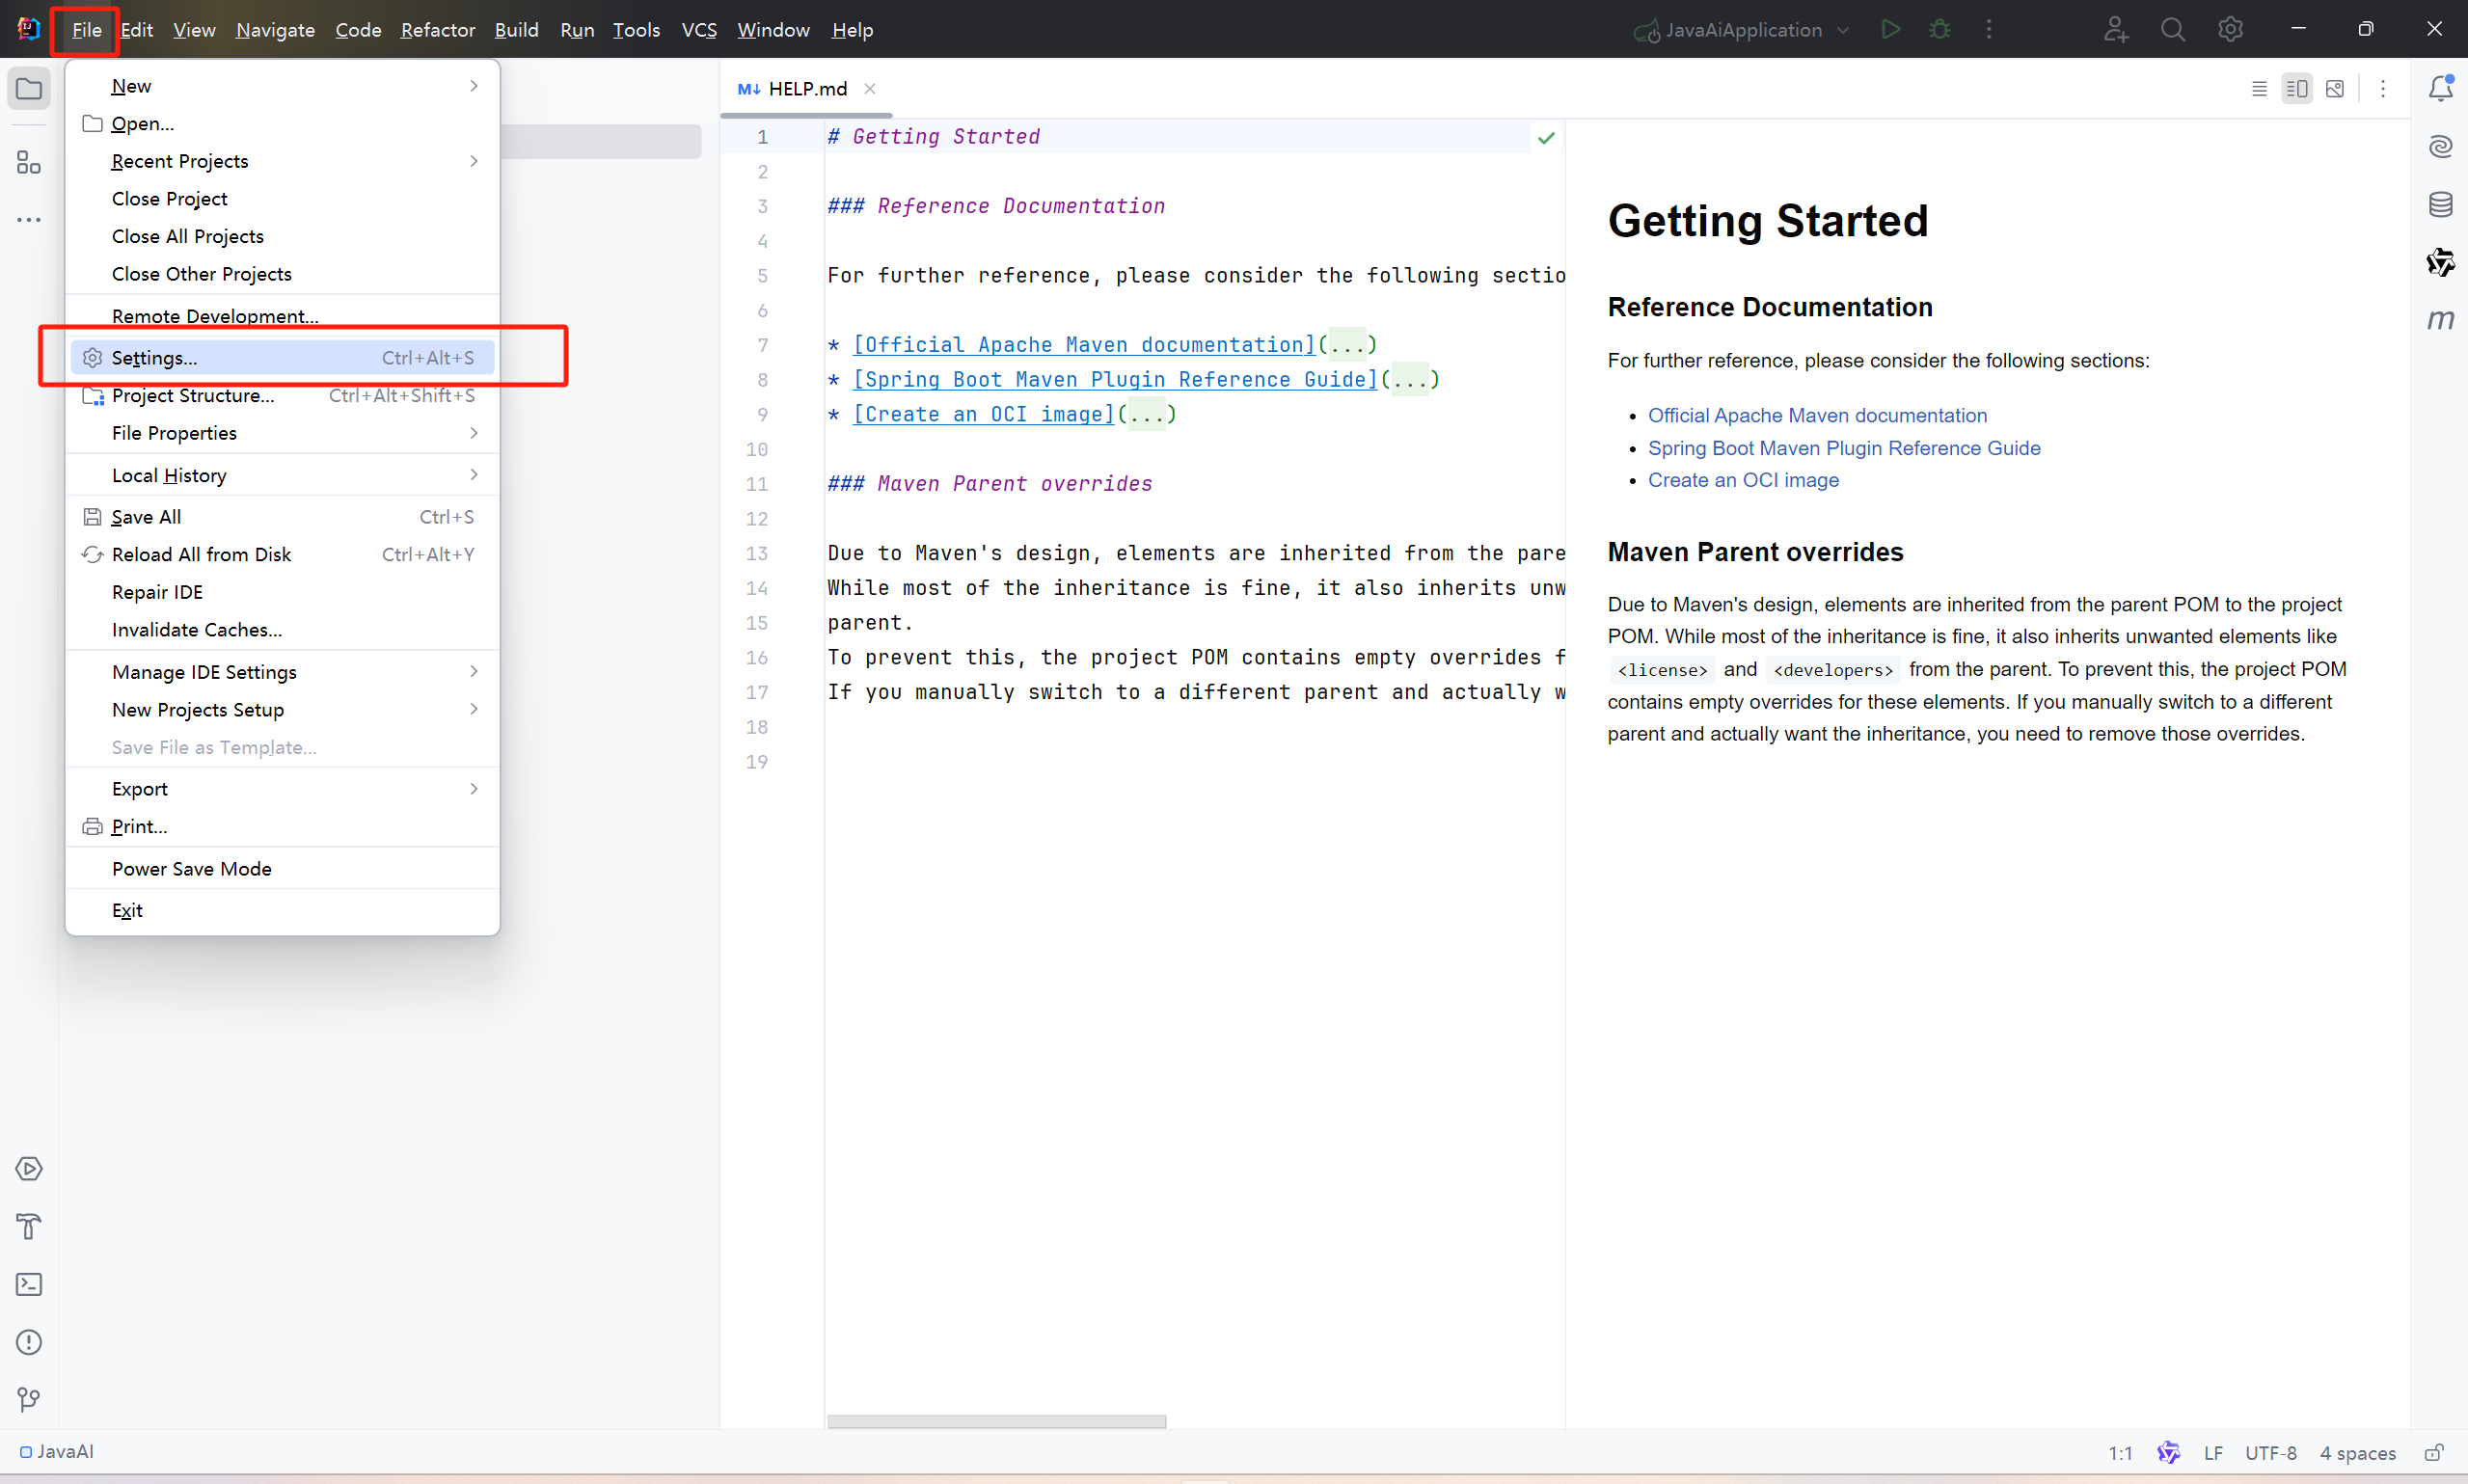This screenshot has height=1484, width=2468.
Task: Open the Terminal tool window
Action: (29, 1284)
